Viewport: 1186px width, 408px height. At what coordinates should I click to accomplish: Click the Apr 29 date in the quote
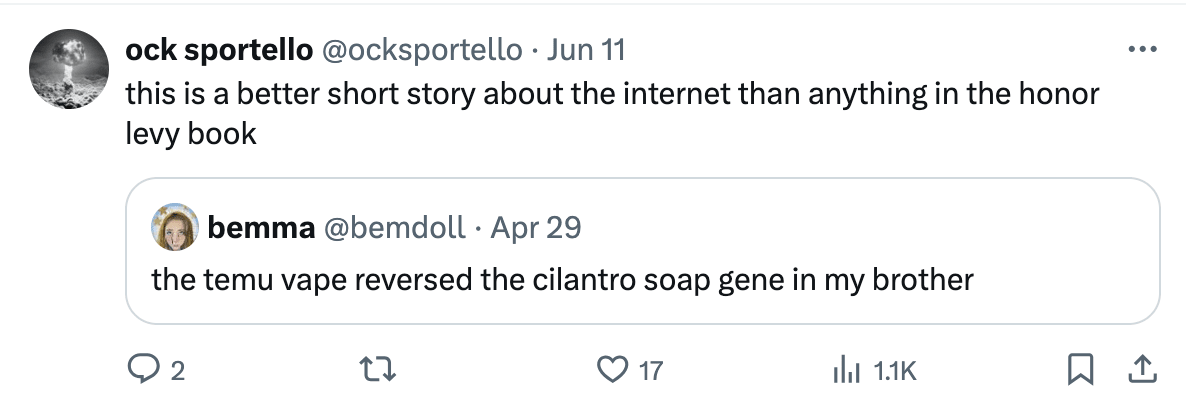536,228
